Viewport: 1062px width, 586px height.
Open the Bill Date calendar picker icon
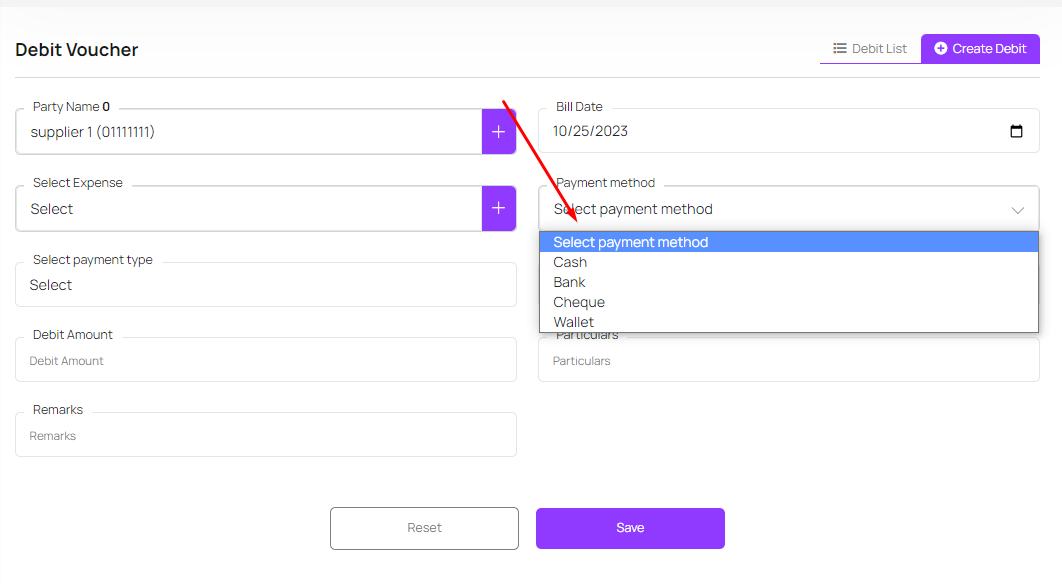[1016, 131]
